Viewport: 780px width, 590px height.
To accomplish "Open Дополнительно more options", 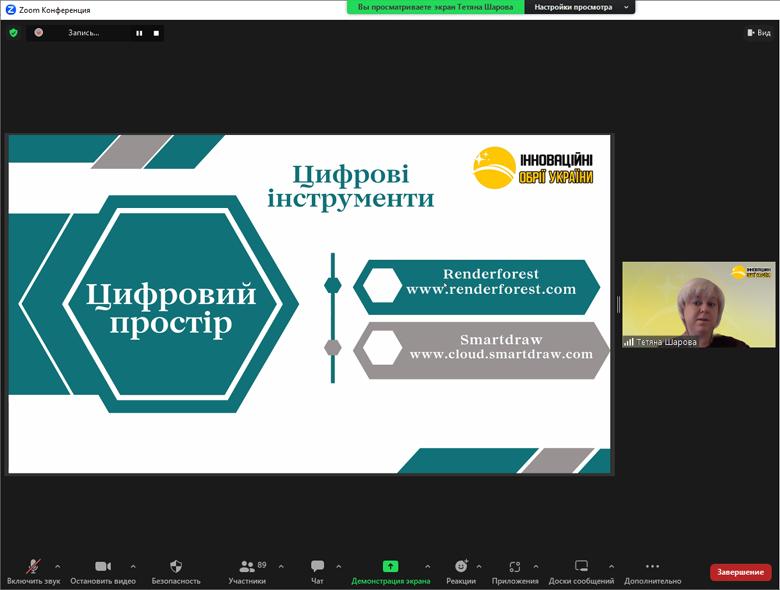I will pos(653,571).
